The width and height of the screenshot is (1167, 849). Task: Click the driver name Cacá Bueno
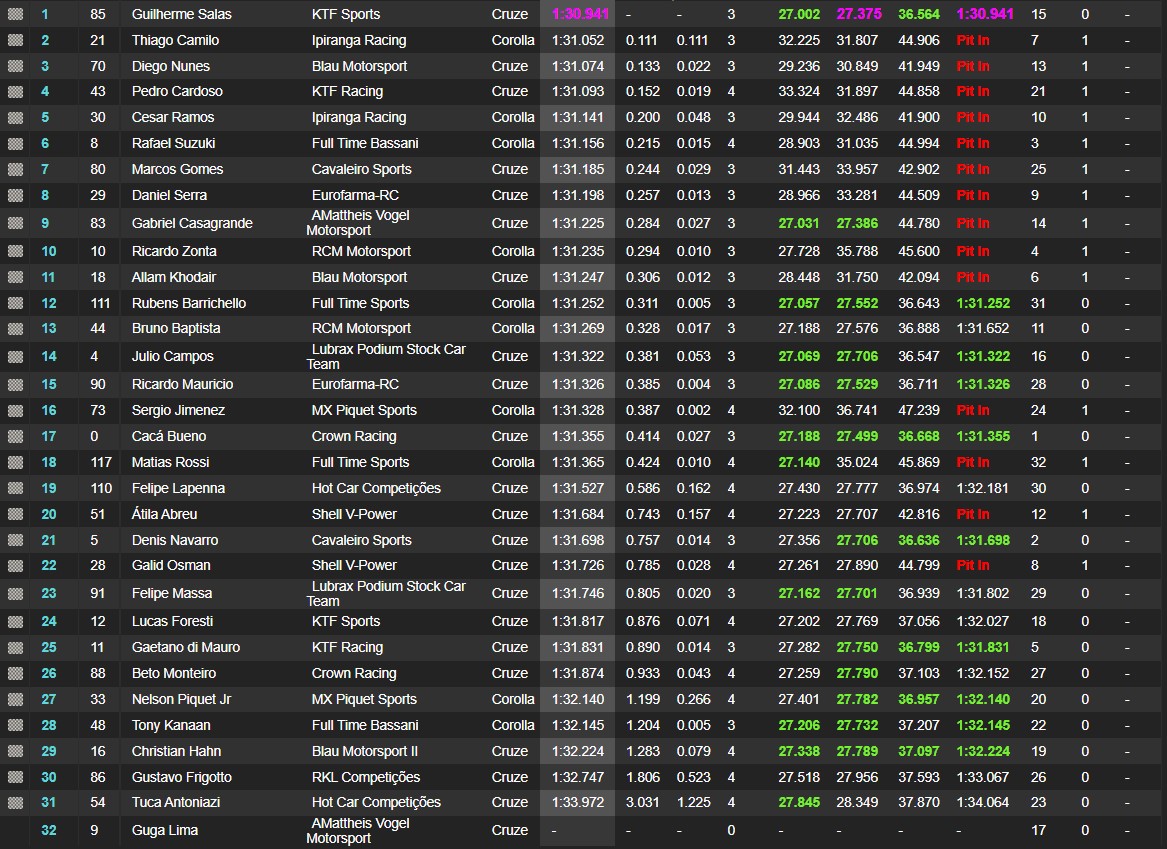169,437
